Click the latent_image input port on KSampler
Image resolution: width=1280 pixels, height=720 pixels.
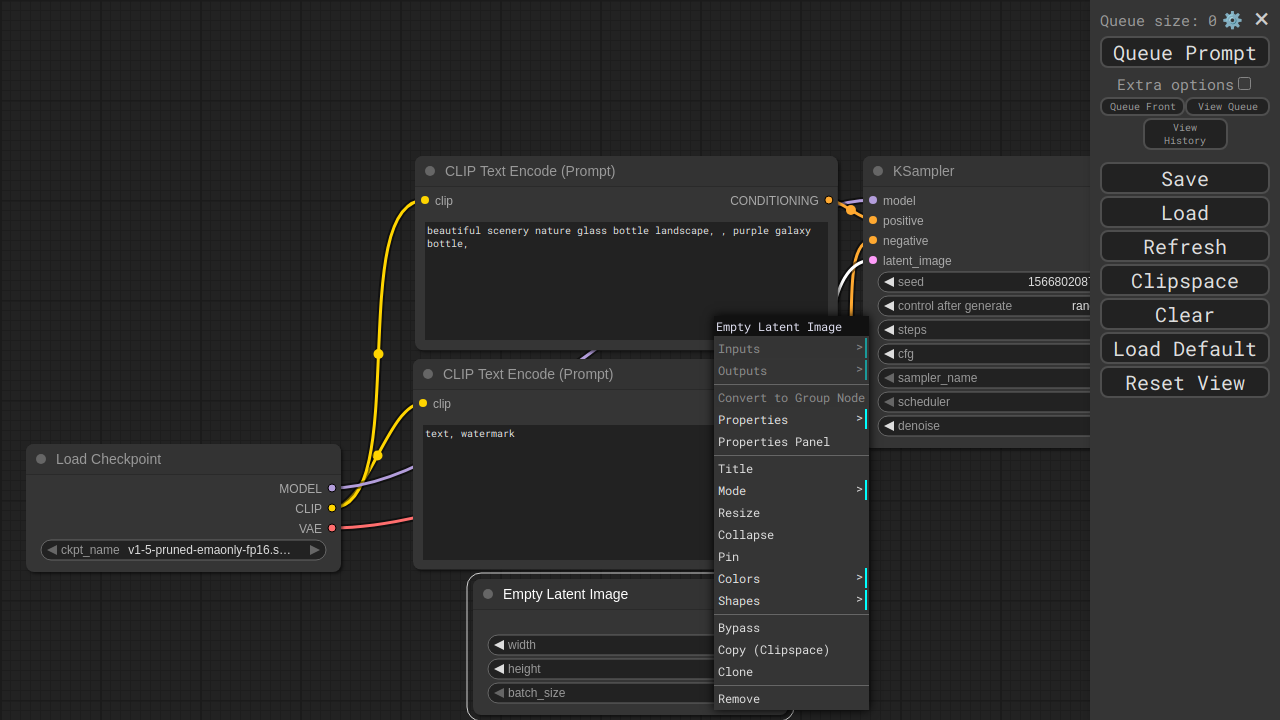coord(873,260)
